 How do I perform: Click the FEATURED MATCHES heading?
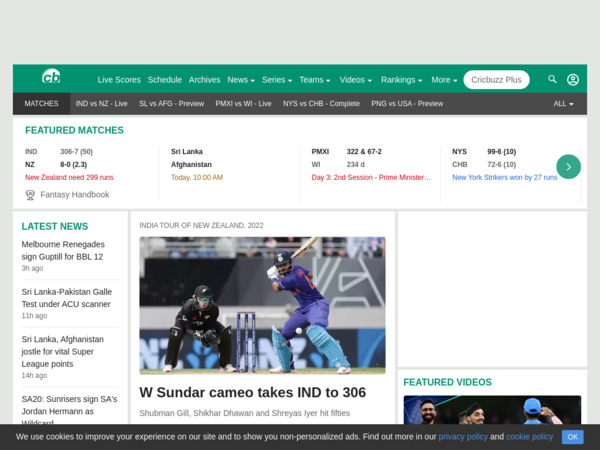coord(74,130)
